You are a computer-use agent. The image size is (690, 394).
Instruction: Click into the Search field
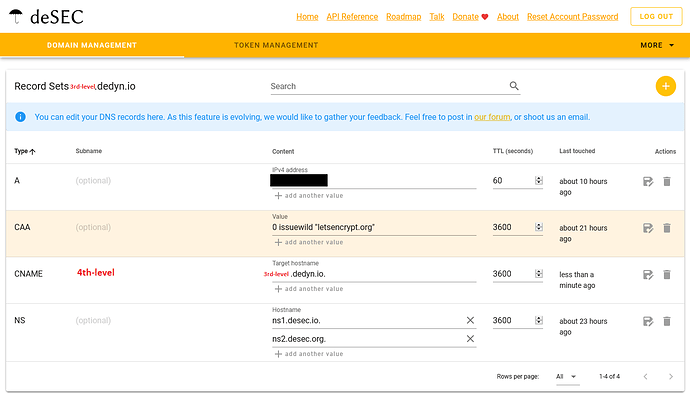pyautogui.click(x=389, y=86)
